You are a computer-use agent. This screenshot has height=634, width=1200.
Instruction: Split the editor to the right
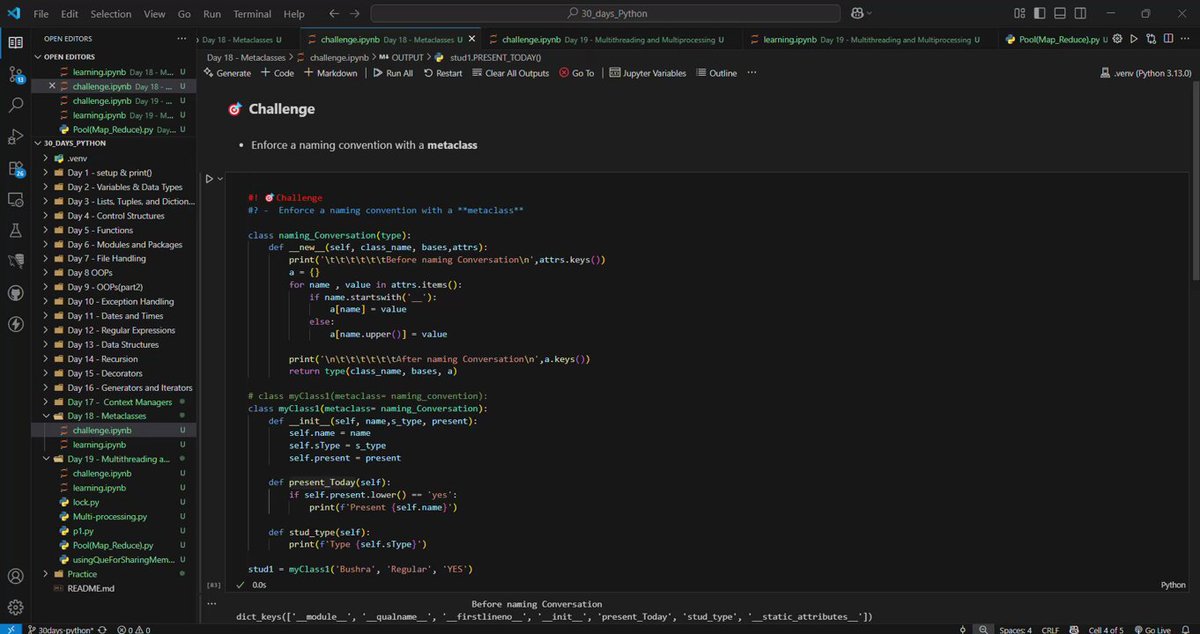tap(1167, 39)
